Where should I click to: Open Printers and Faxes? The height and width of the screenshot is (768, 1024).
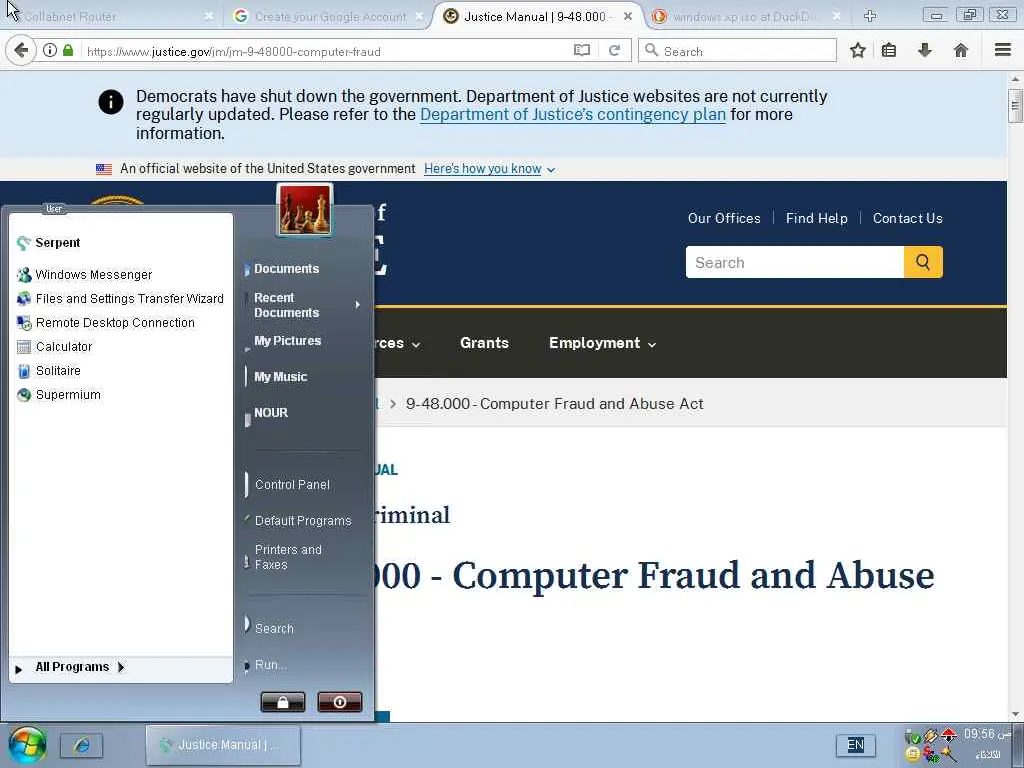click(288, 557)
